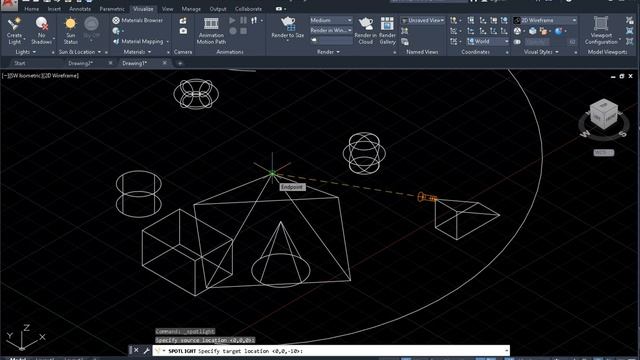Click the orange spotlight glyph in drawing
The width and height of the screenshot is (640, 360).
tap(426, 198)
